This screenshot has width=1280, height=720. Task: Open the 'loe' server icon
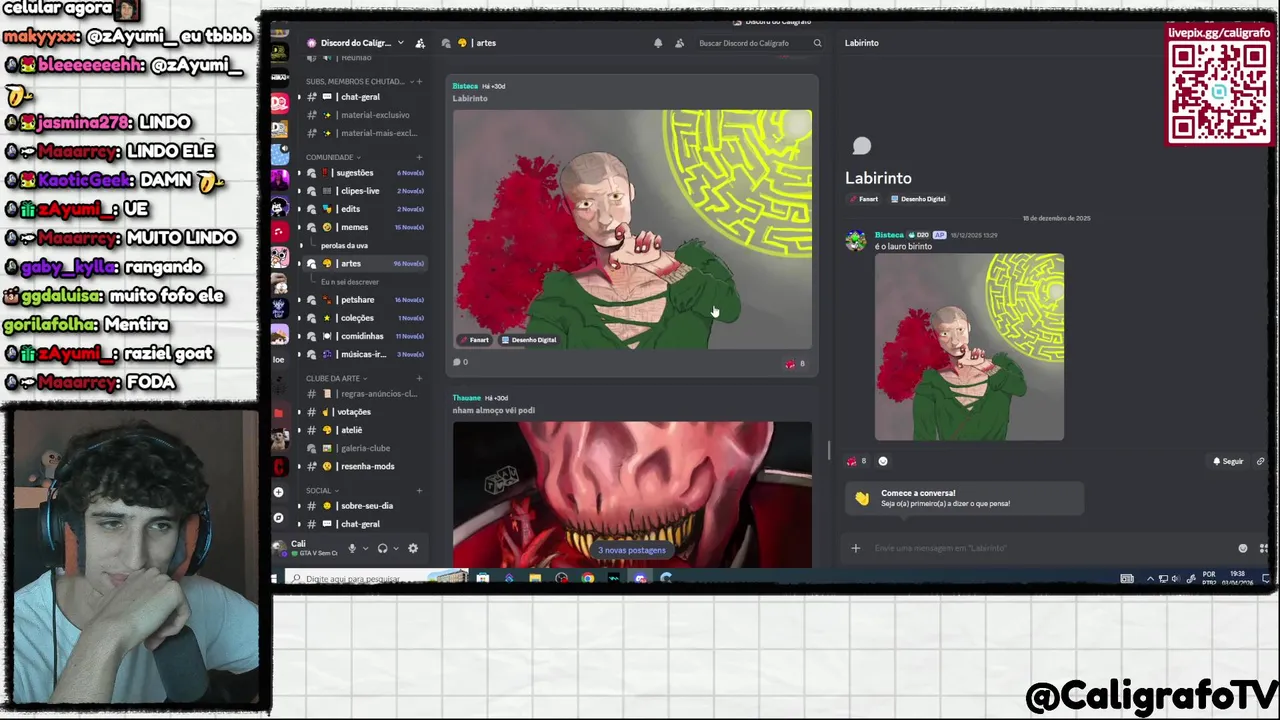279,359
